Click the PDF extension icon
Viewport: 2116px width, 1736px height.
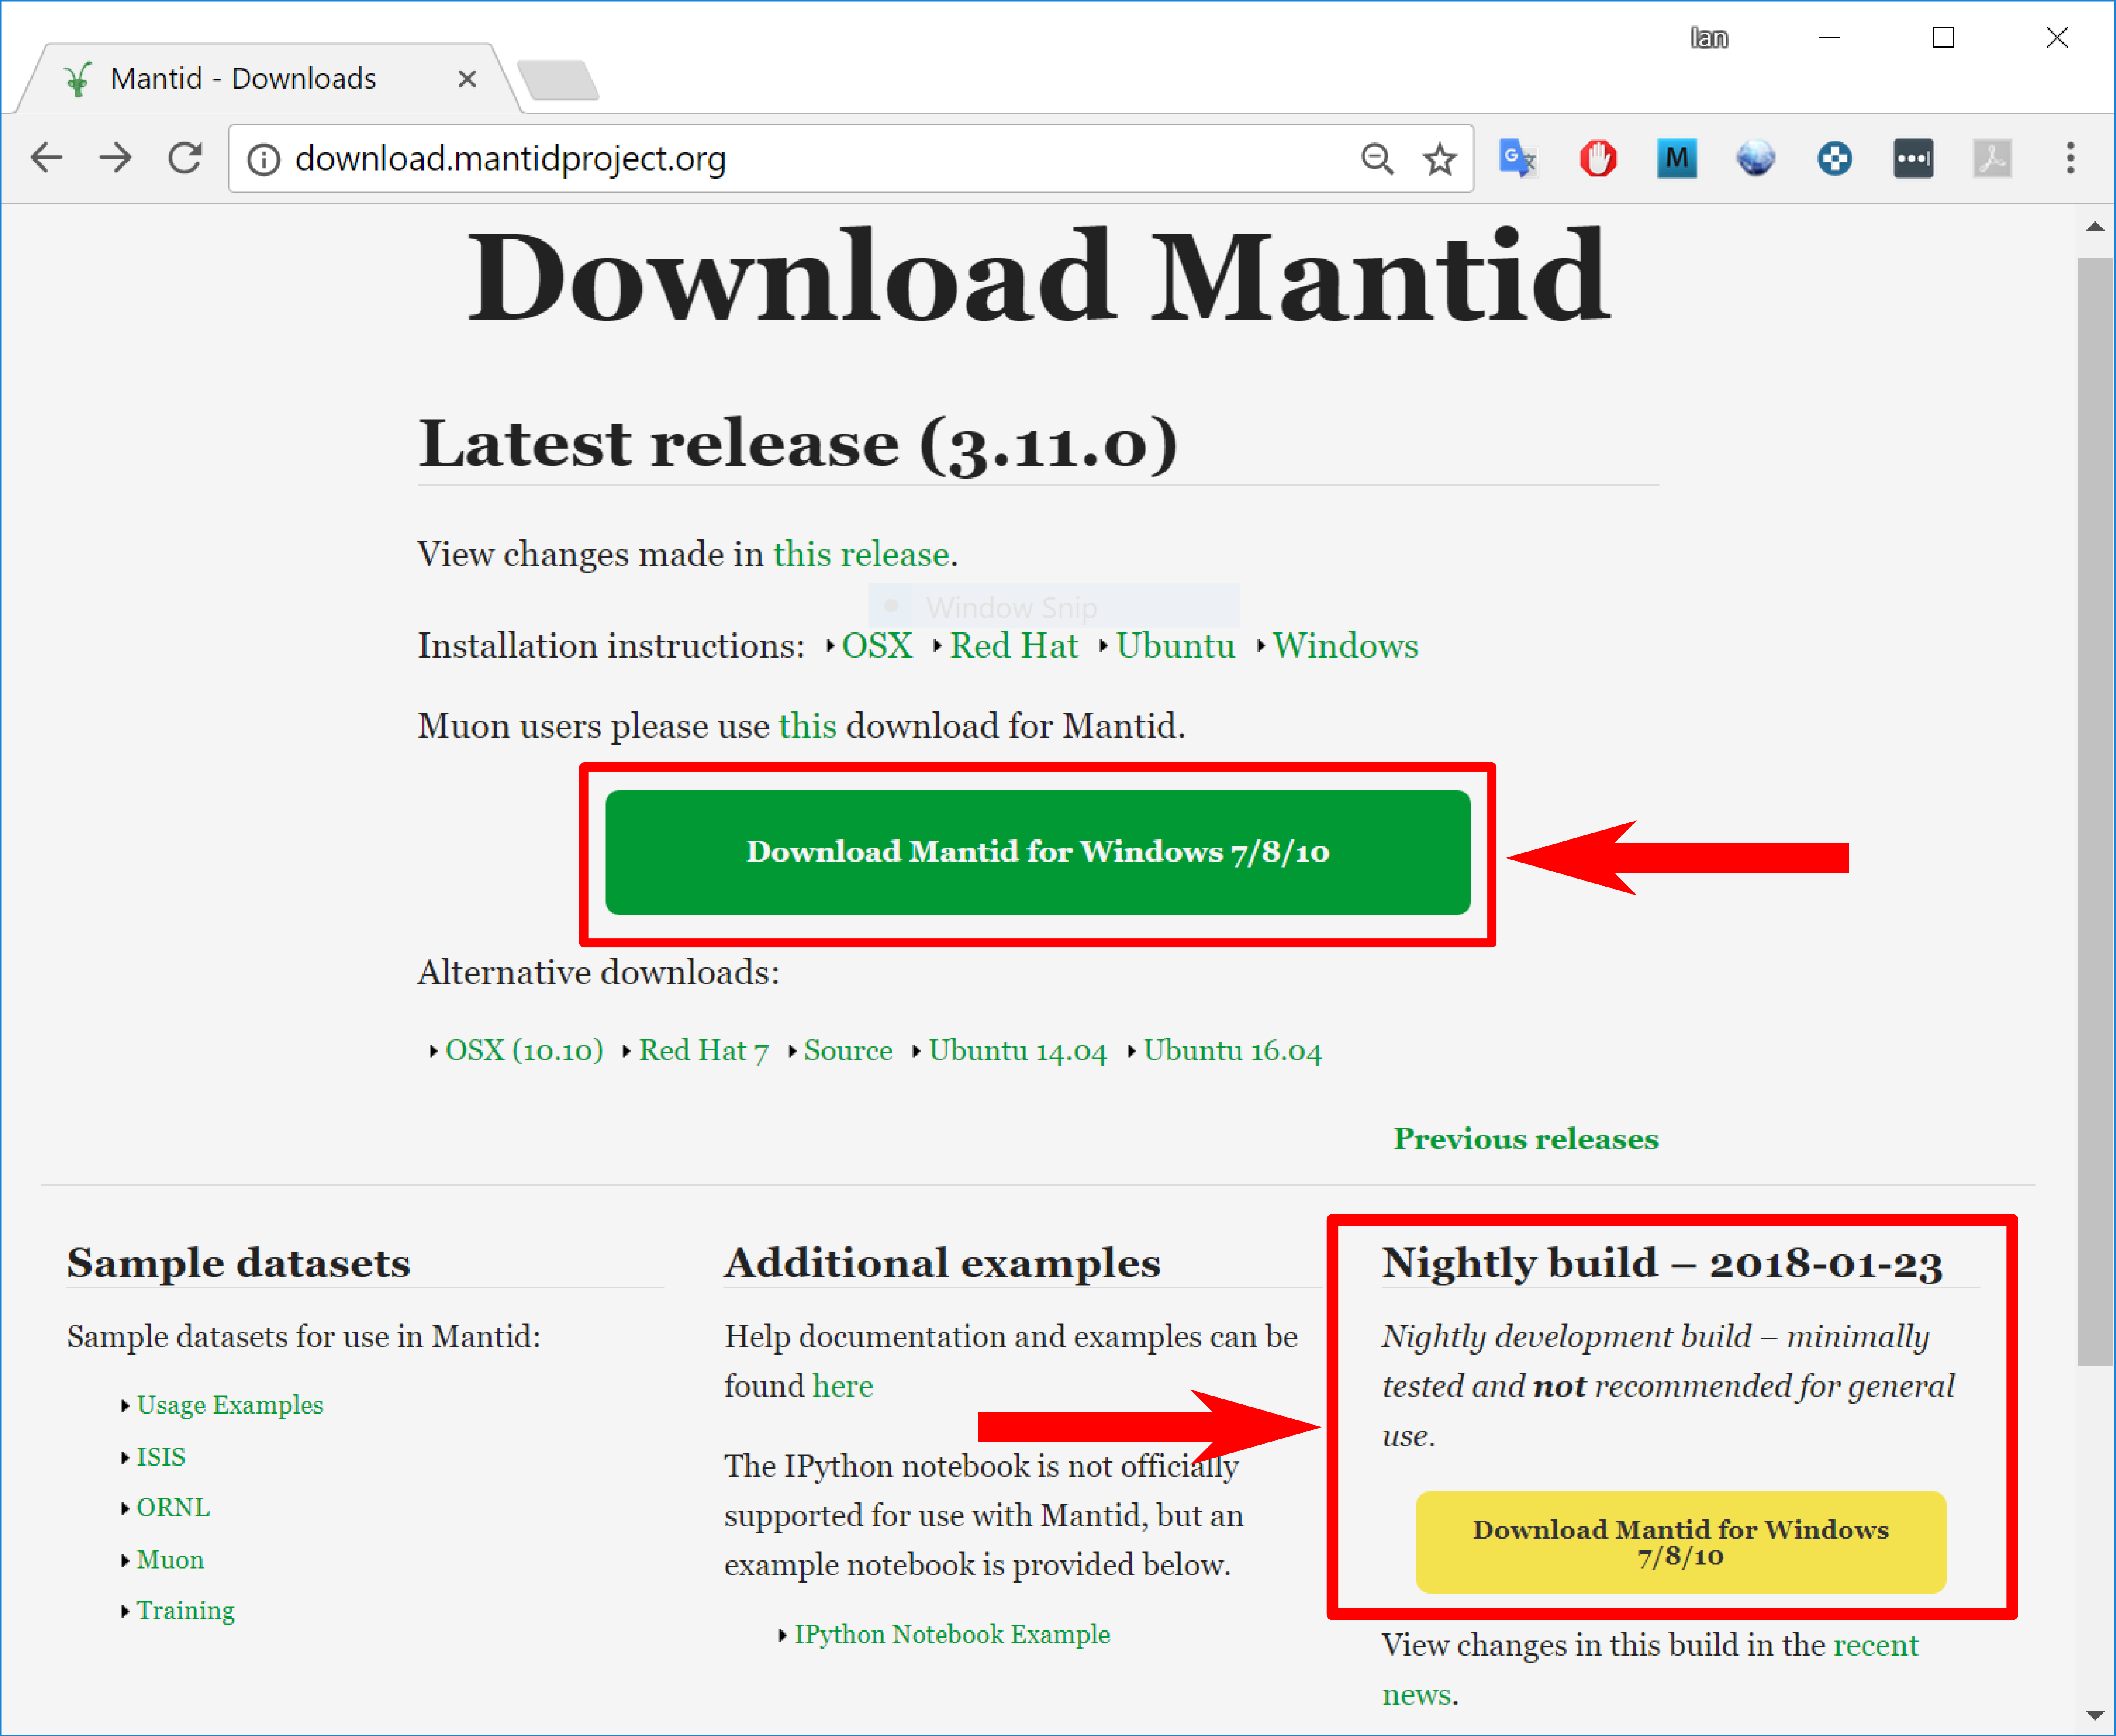(1991, 158)
